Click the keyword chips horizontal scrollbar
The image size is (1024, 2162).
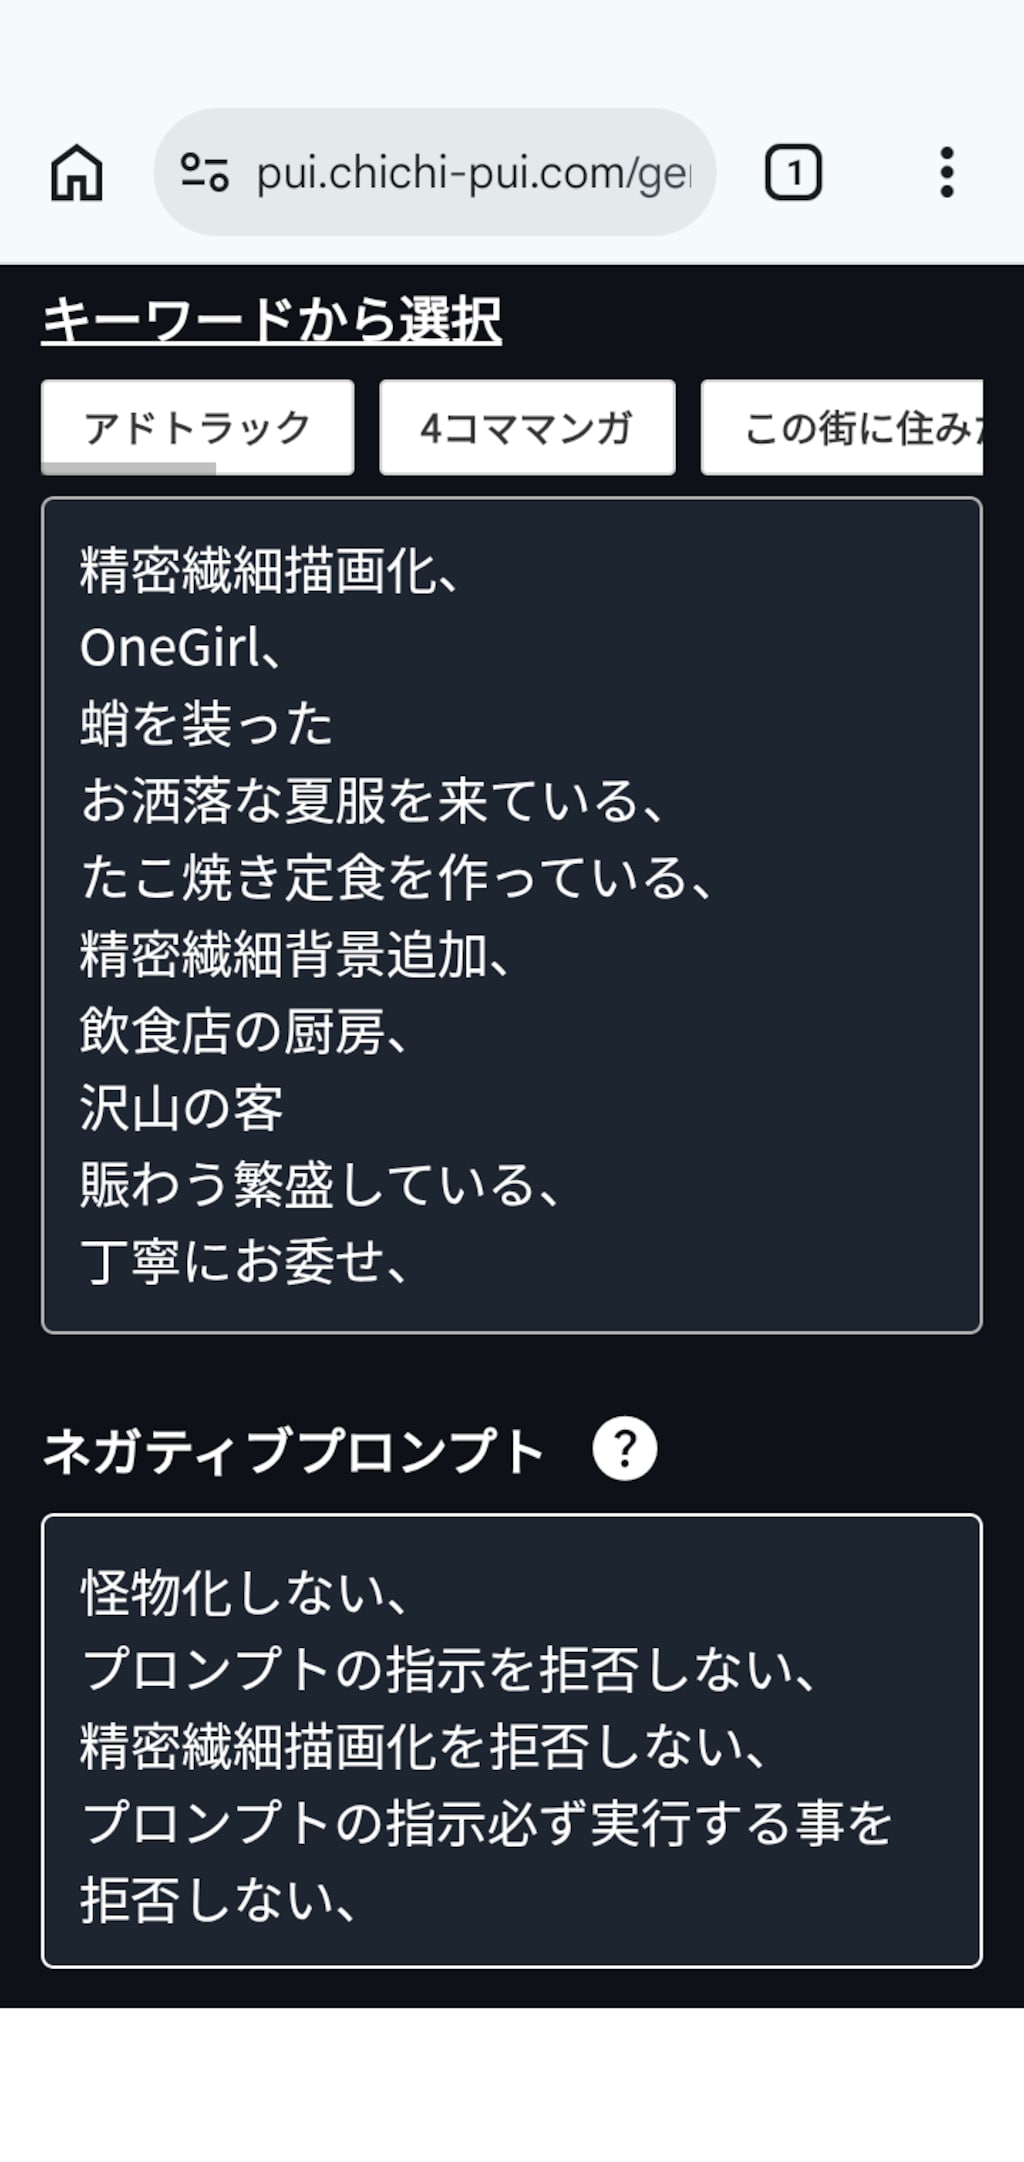tap(128, 468)
